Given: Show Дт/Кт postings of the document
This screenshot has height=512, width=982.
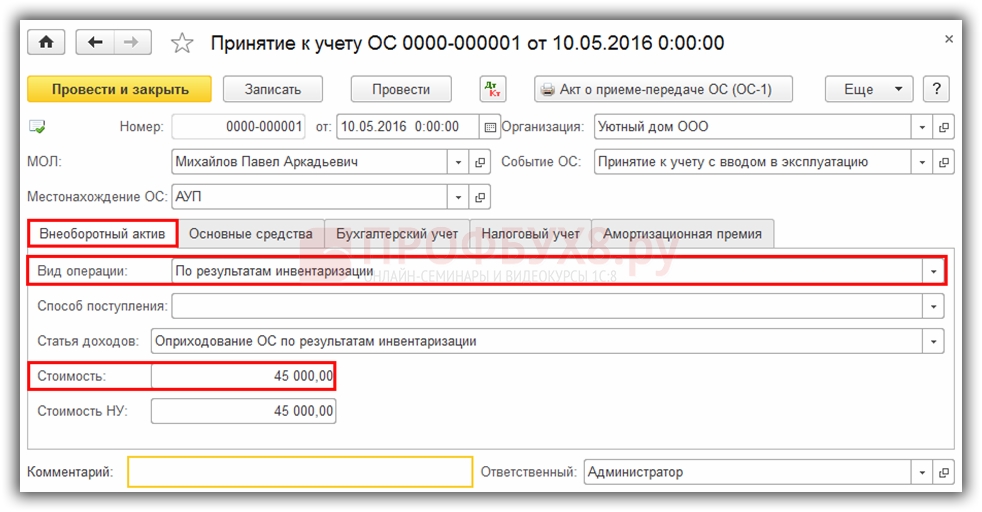Looking at the screenshot, I should [x=493, y=90].
